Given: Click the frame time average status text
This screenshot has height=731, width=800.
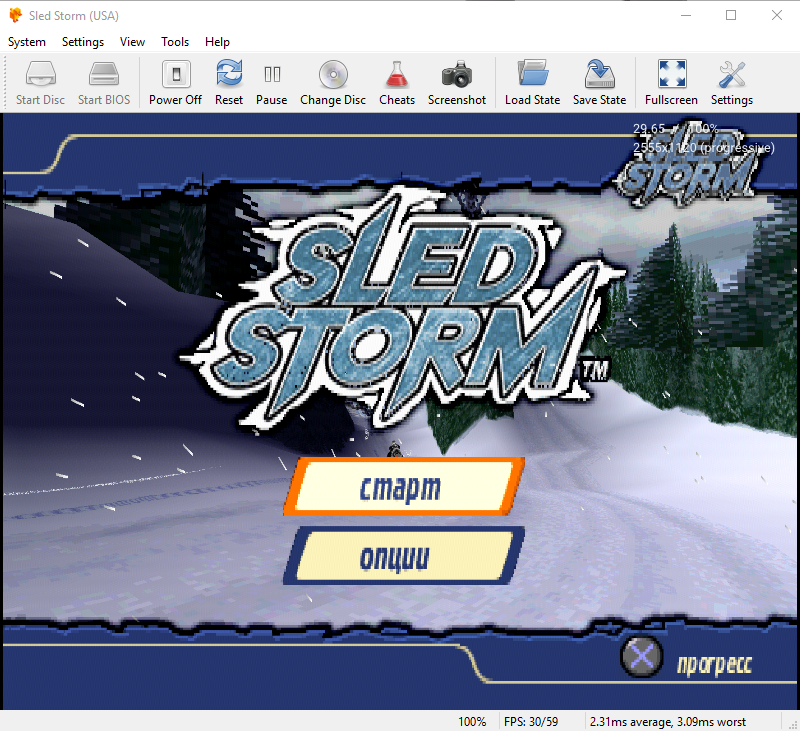Looking at the screenshot, I should [667, 722].
